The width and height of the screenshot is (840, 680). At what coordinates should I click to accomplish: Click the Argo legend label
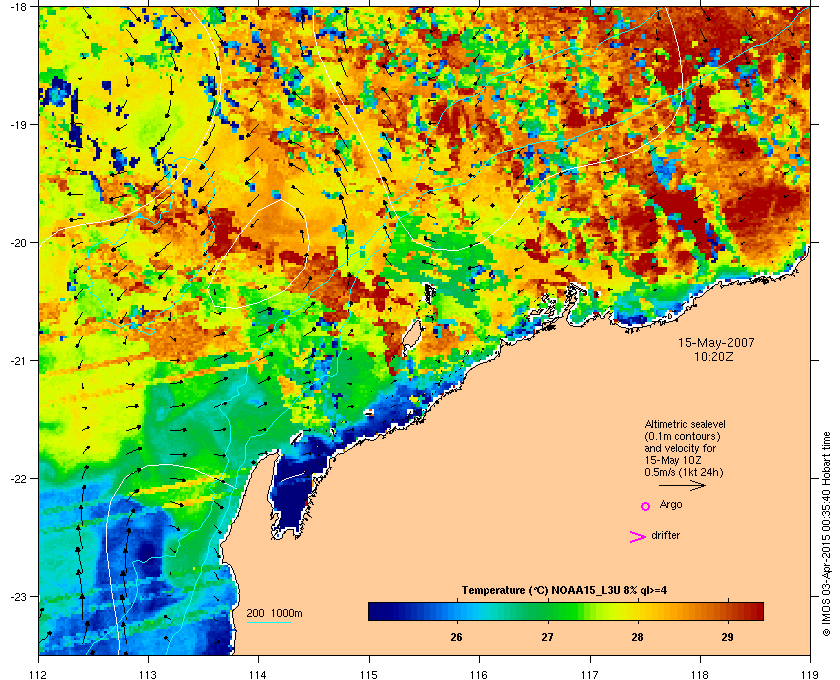pyautogui.click(x=671, y=505)
